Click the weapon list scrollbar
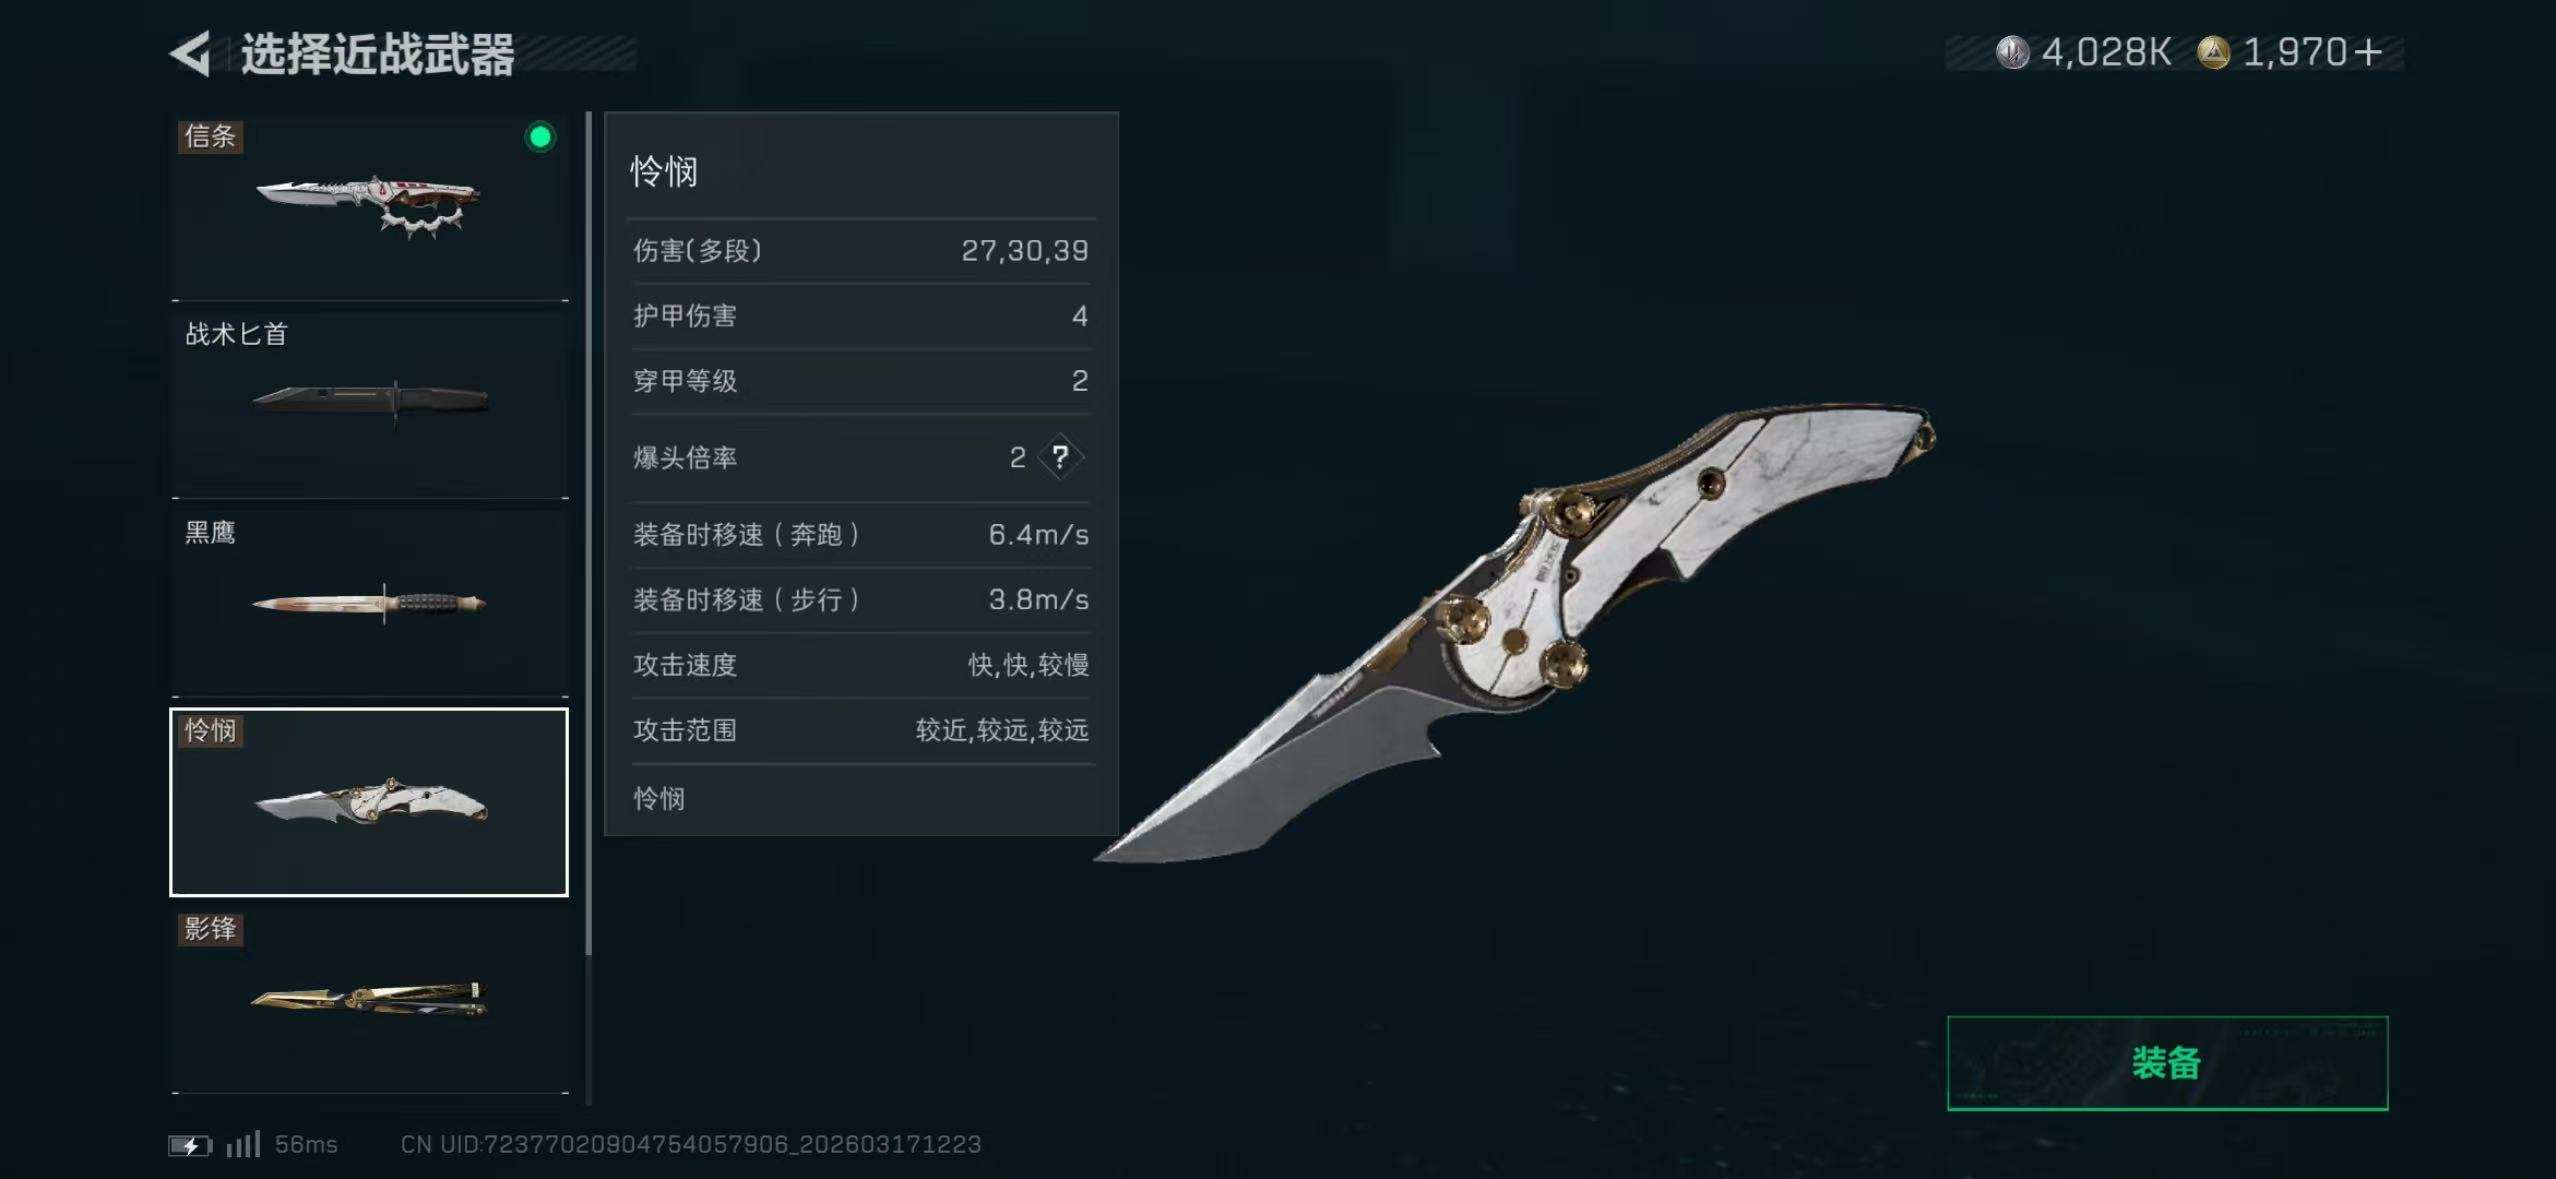Viewport: 2556px width, 1179px height. click(589, 533)
